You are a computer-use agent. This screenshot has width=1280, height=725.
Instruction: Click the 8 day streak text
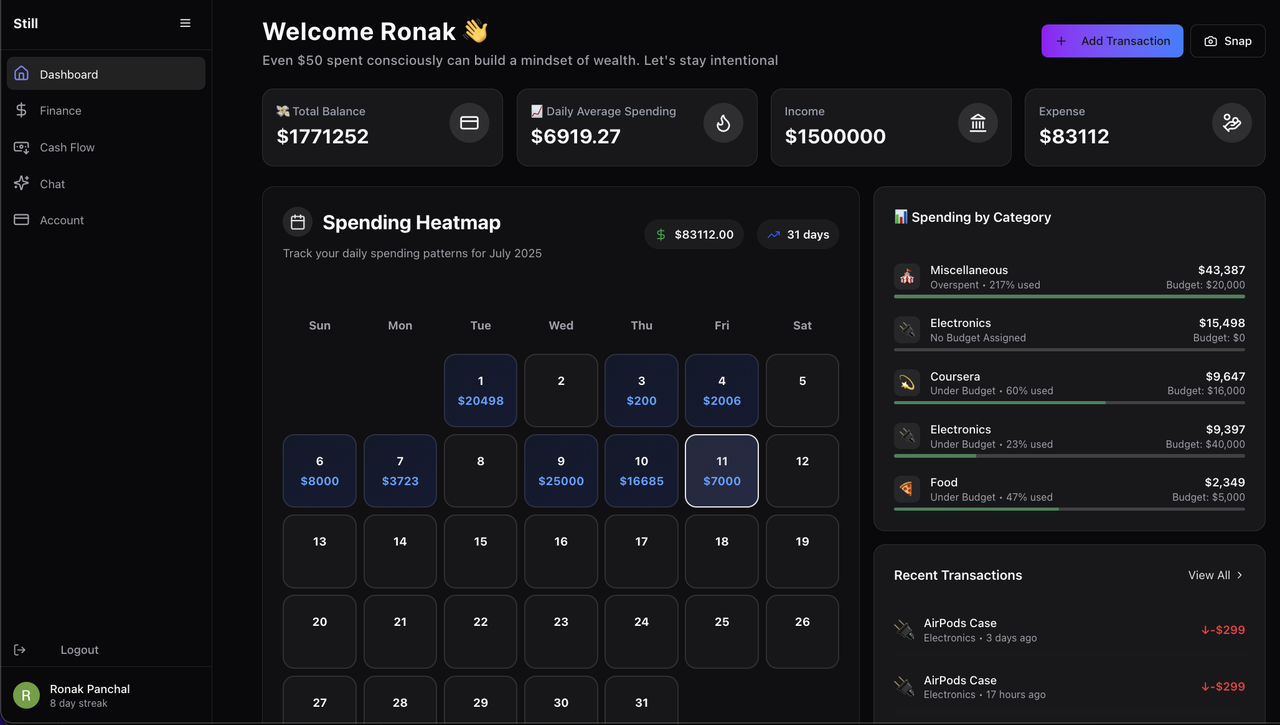[79, 704]
